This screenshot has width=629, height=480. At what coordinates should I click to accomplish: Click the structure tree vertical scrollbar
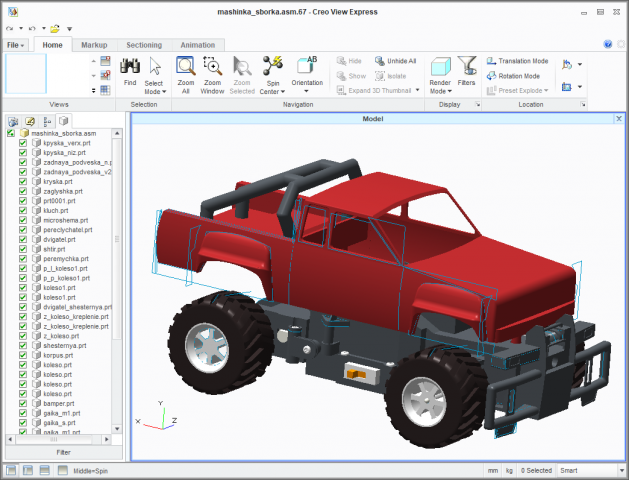click(117, 281)
